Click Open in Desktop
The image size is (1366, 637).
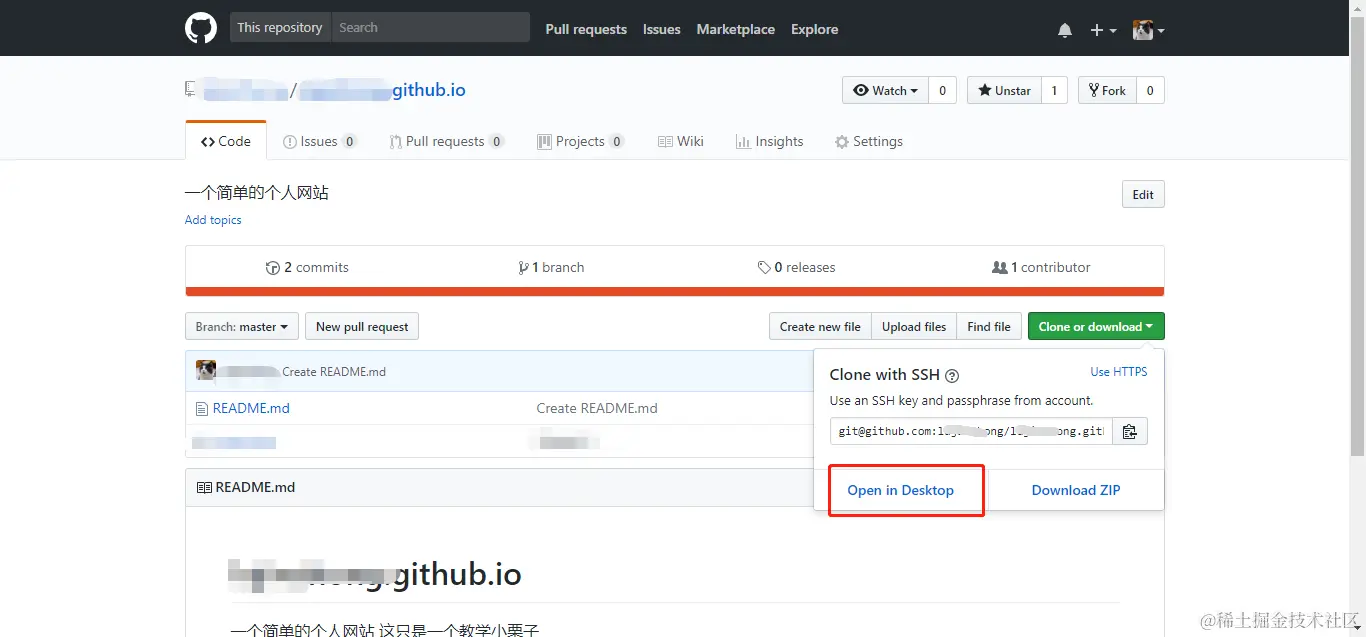(900, 490)
